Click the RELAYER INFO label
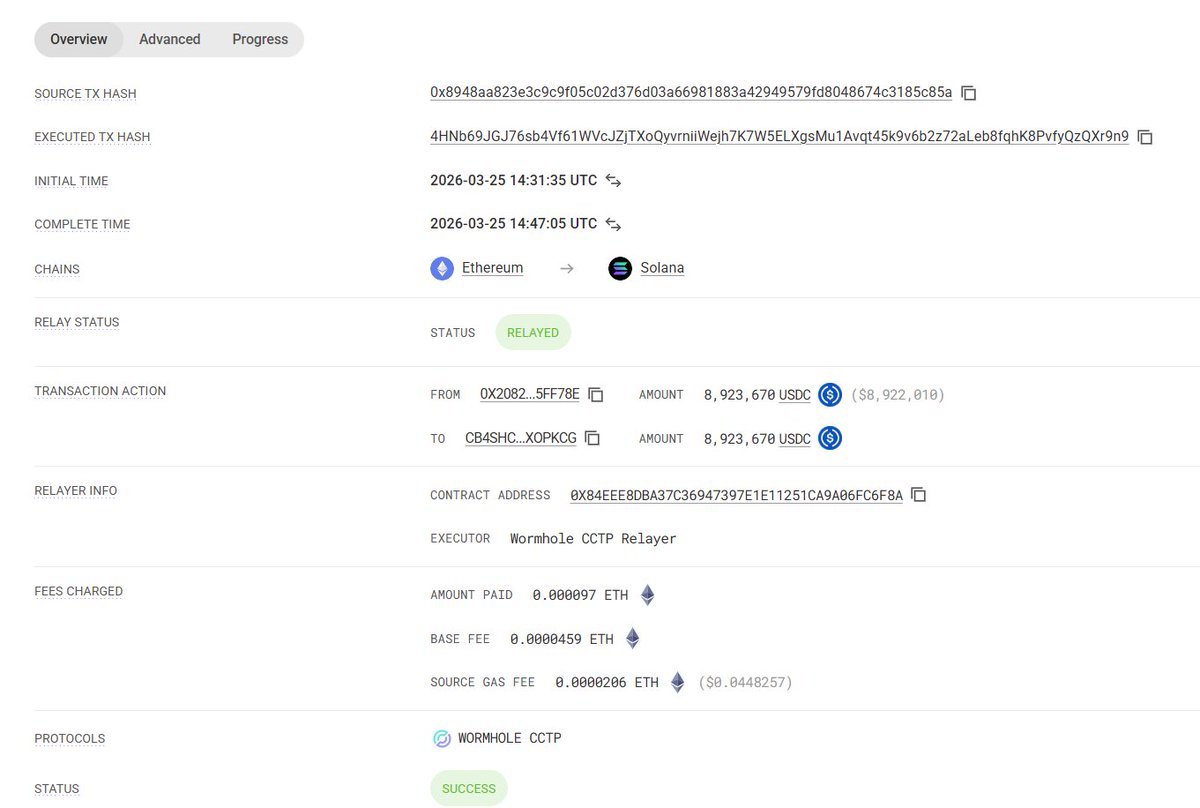 coord(76,491)
